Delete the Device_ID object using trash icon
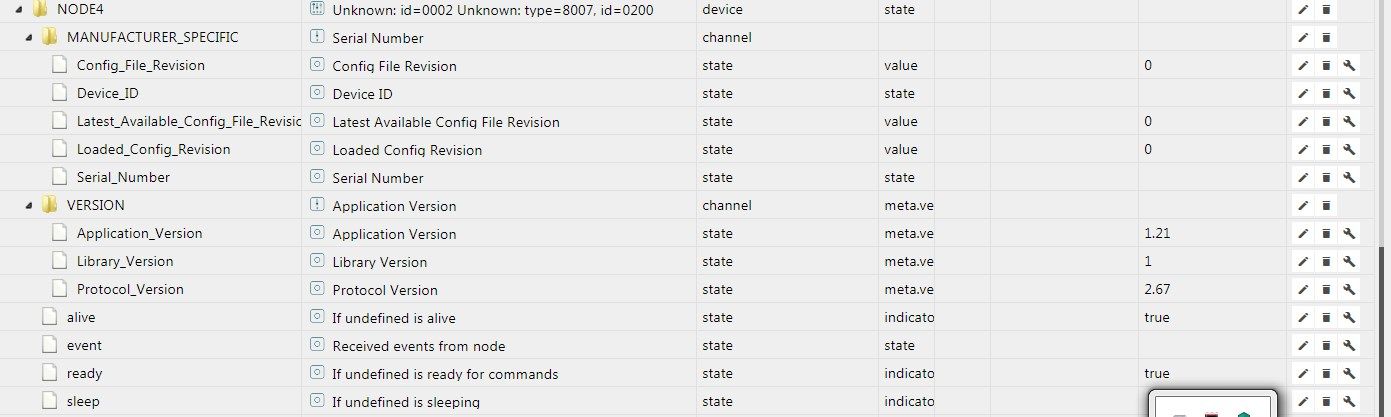This screenshot has height=417, width=1391. point(1326,94)
